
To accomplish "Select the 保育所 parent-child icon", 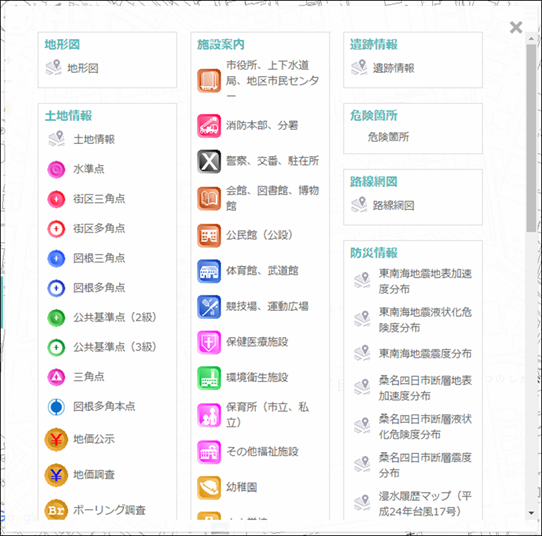I will pyautogui.click(x=209, y=415).
